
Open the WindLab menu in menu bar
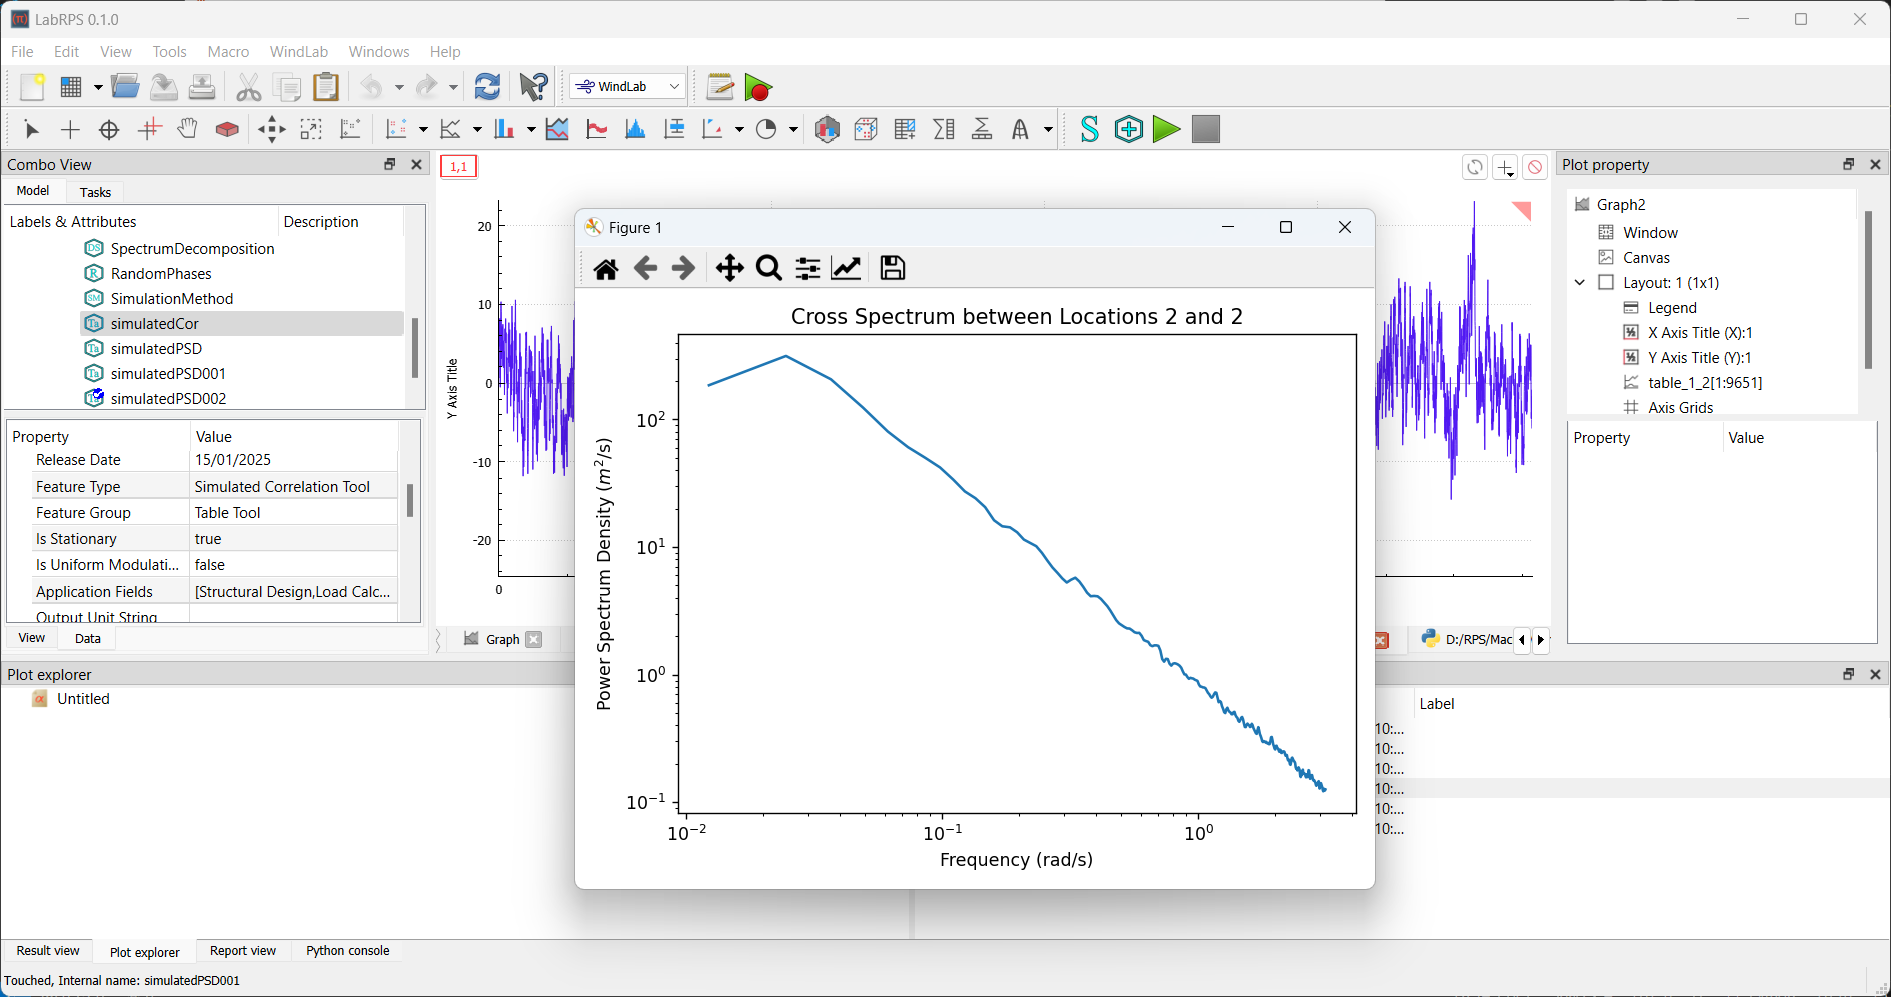click(x=298, y=52)
